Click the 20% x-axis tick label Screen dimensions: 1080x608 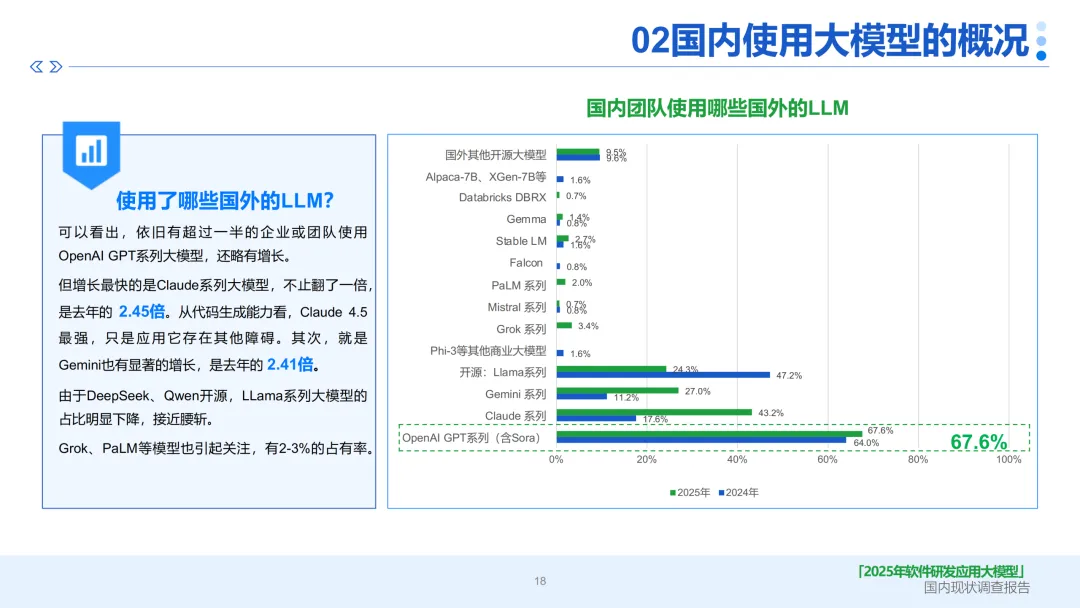tap(646, 459)
